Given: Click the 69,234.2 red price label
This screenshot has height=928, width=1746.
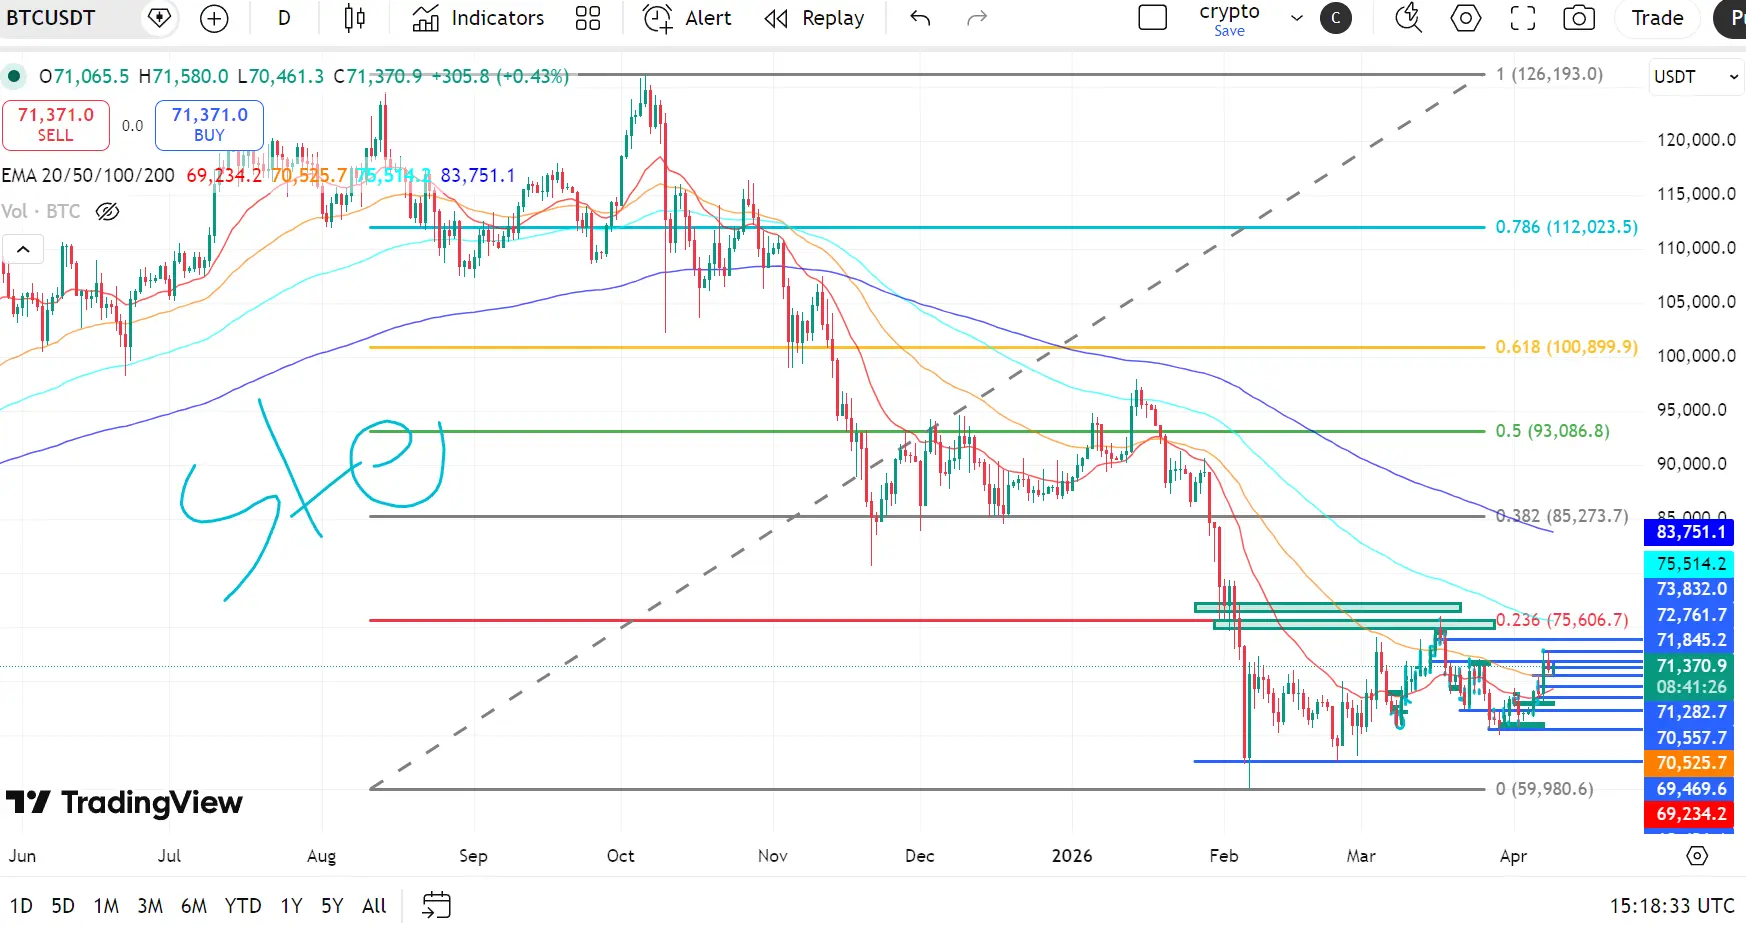Looking at the screenshot, I should [x=1691, y=814].
